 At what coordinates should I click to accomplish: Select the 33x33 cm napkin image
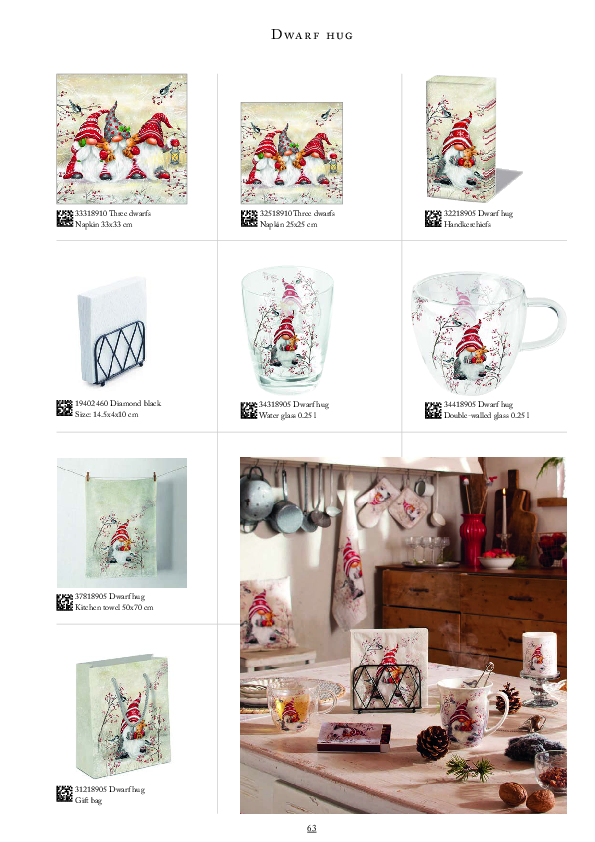coord(122,139)
